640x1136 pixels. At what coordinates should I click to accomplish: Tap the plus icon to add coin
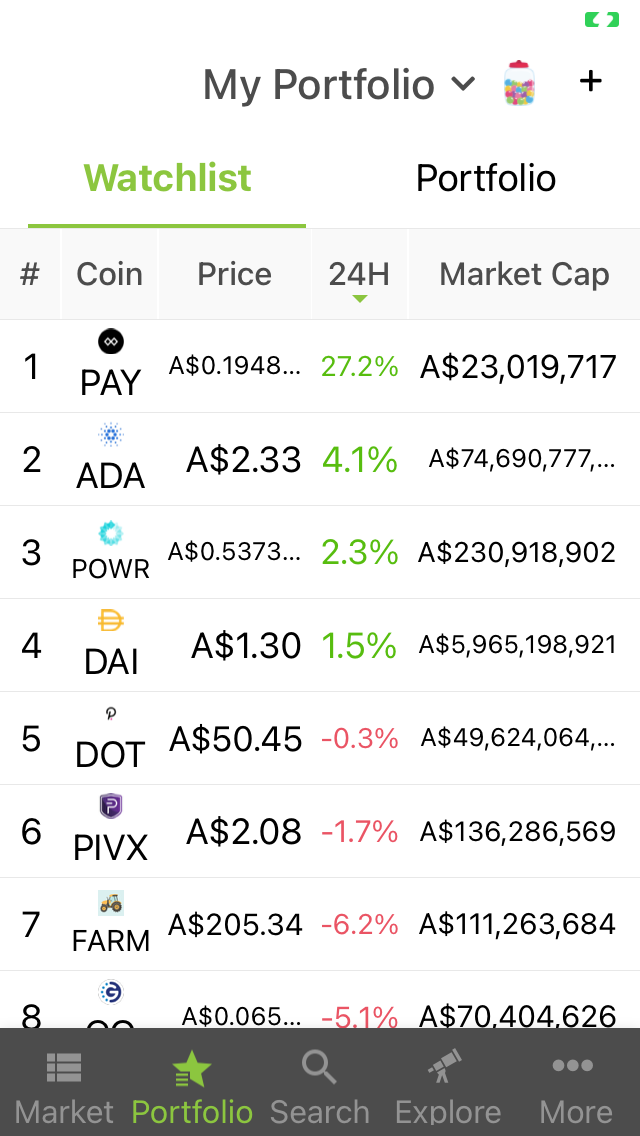(x=591, y=81)
